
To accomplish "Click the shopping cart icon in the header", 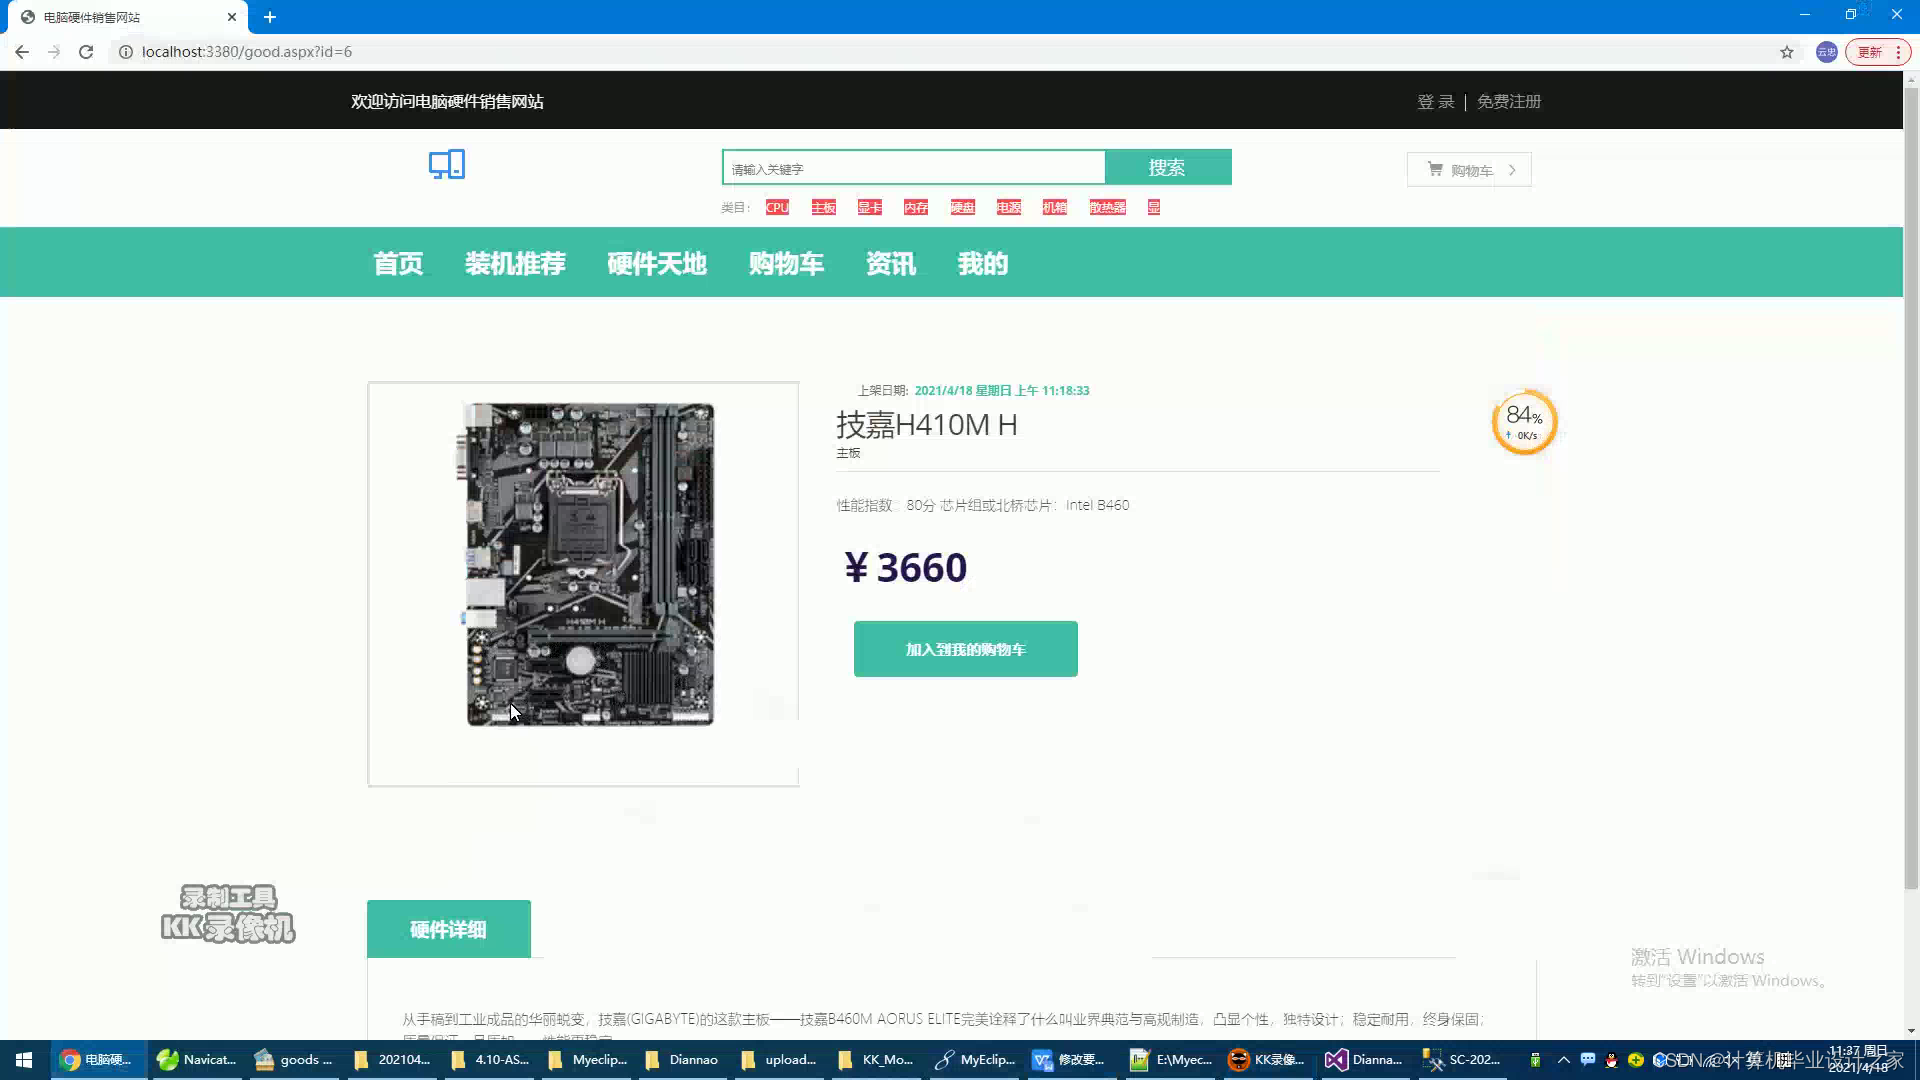I will [x=1435, y=170].
